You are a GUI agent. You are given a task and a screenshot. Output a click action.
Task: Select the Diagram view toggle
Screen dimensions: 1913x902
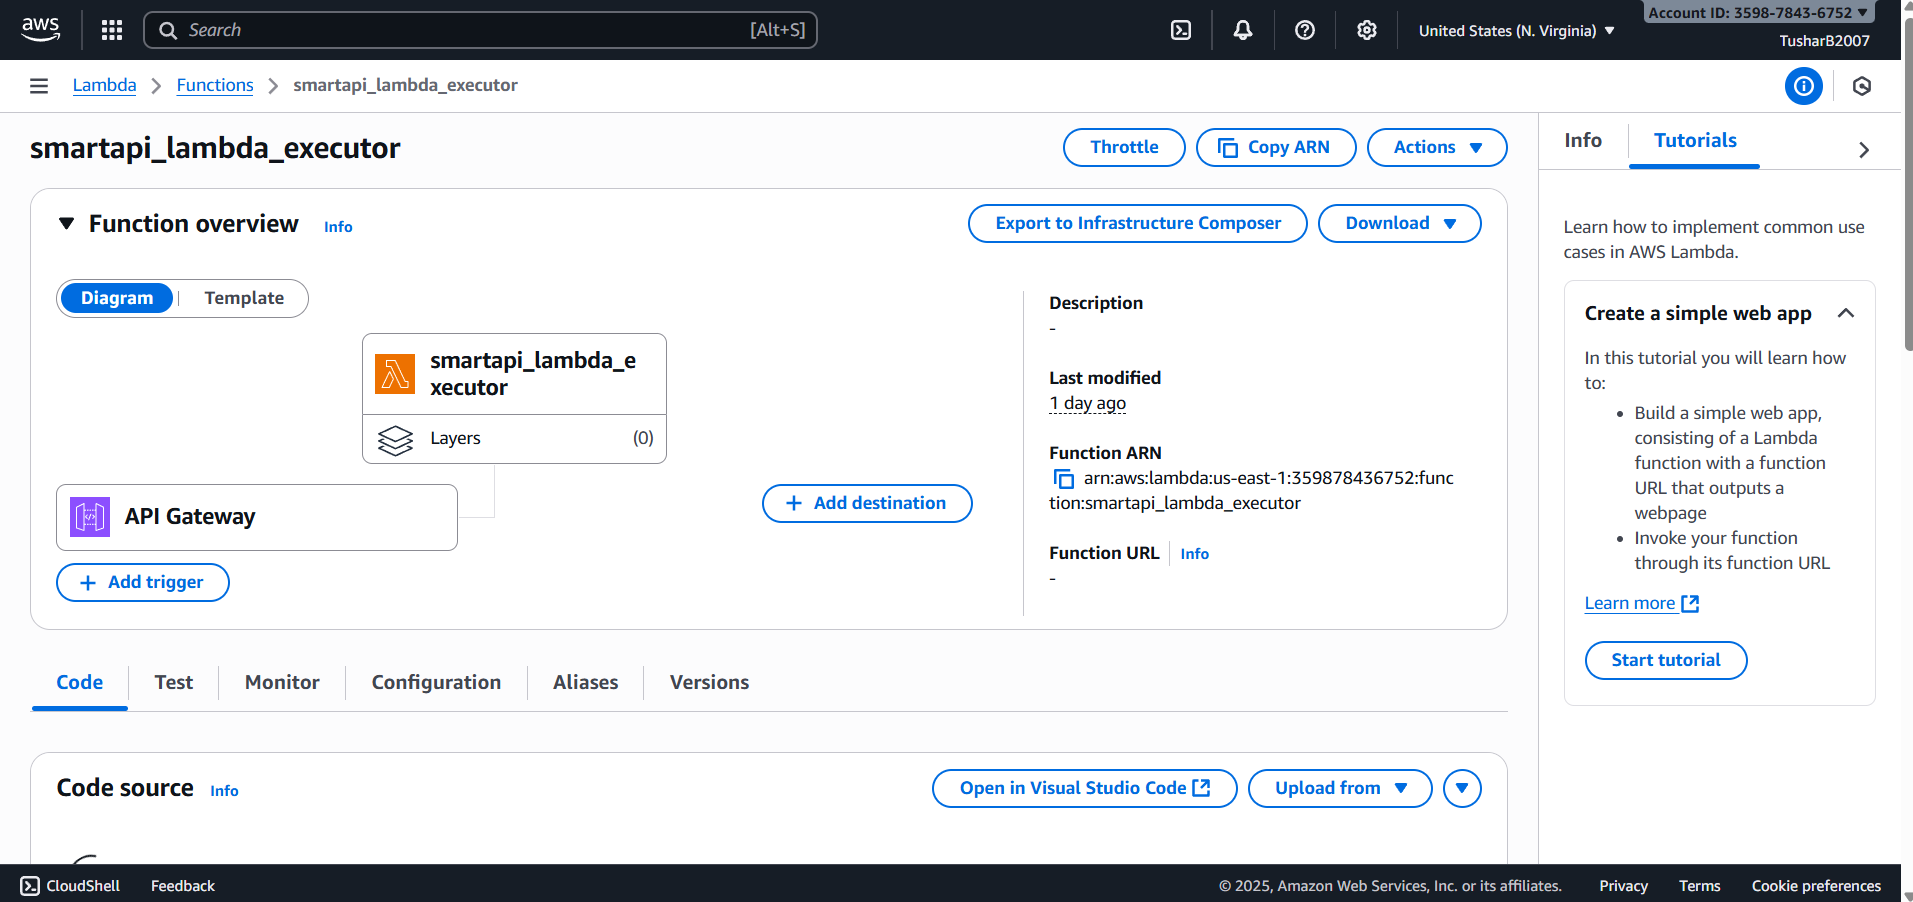[x=117, y=298]
